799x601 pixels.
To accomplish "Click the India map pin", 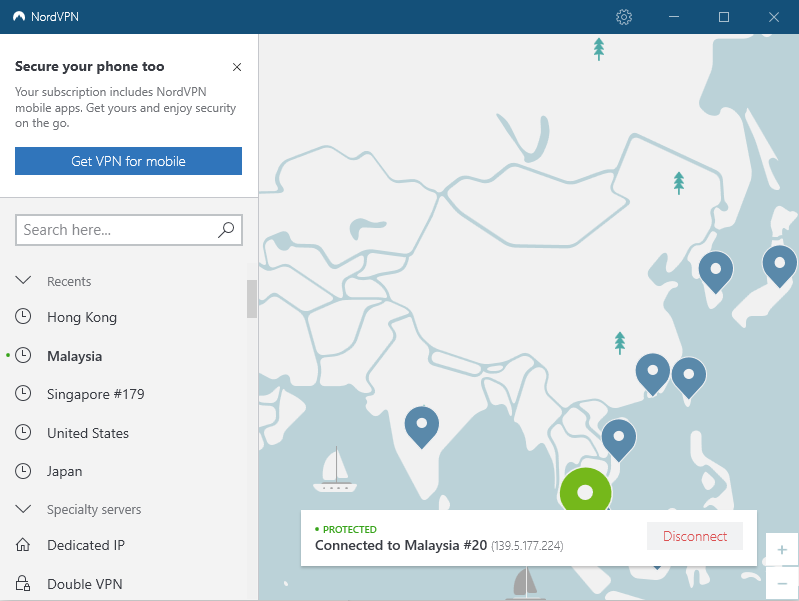I will pos(421,427).
